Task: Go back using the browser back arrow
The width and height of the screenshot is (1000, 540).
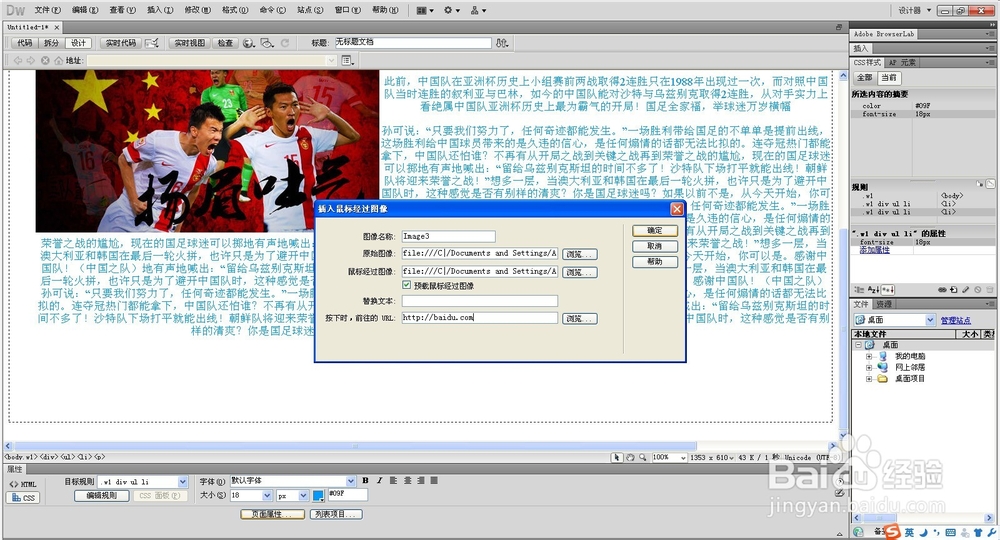Action: click(18, 61)
